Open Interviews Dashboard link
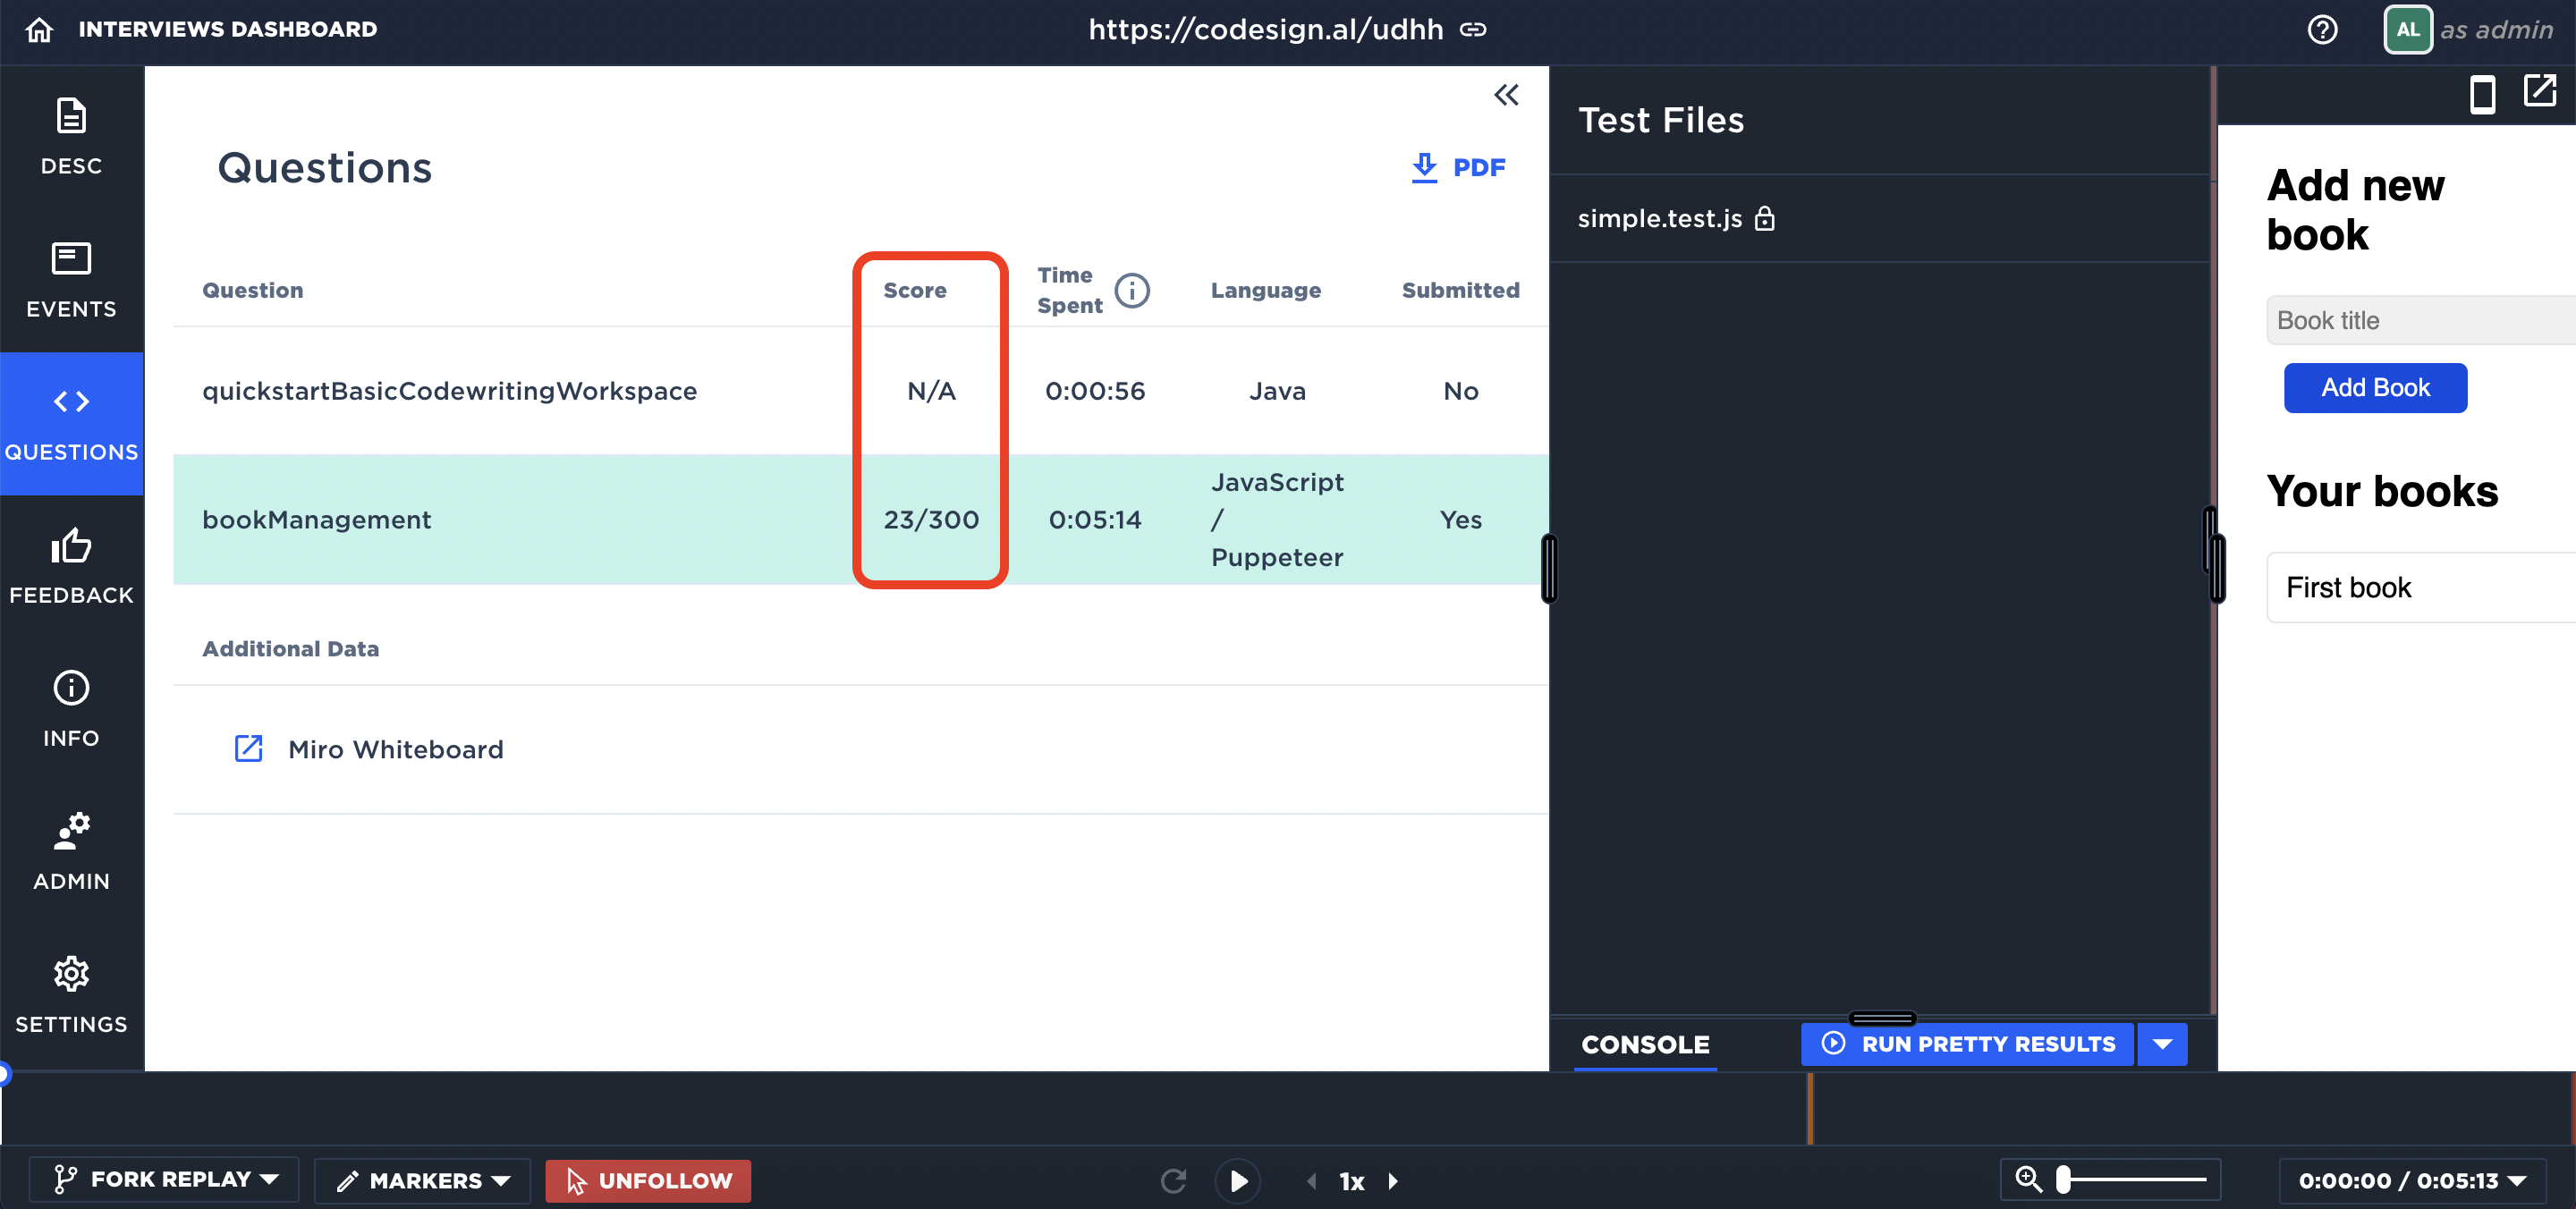This screenshot has height=1209, width=2576. coord(228,30)
